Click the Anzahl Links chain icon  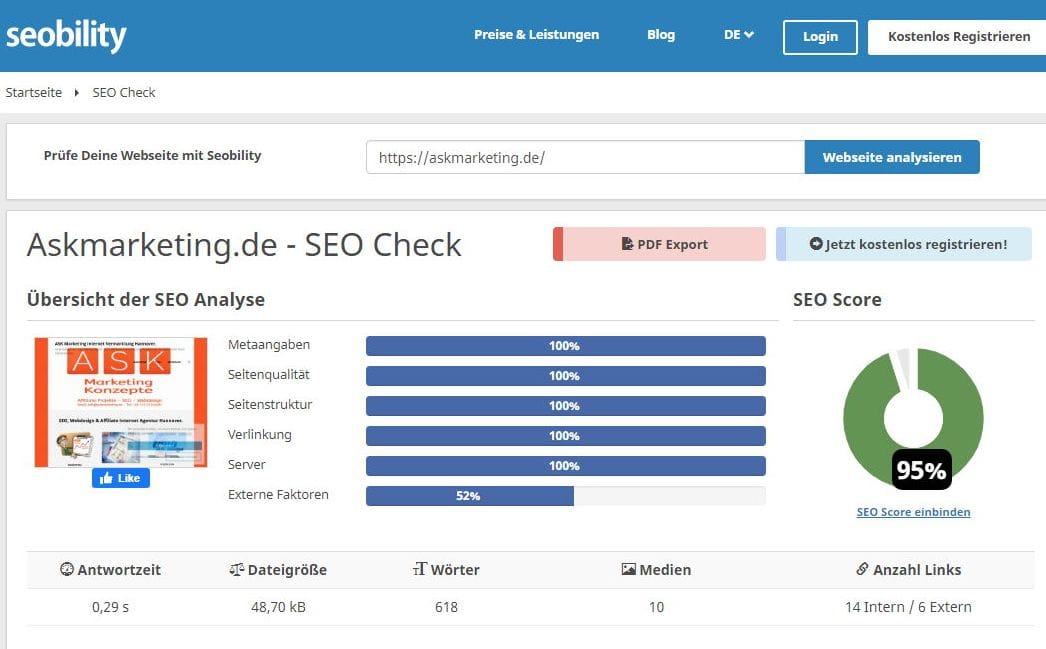click(862, 570)
